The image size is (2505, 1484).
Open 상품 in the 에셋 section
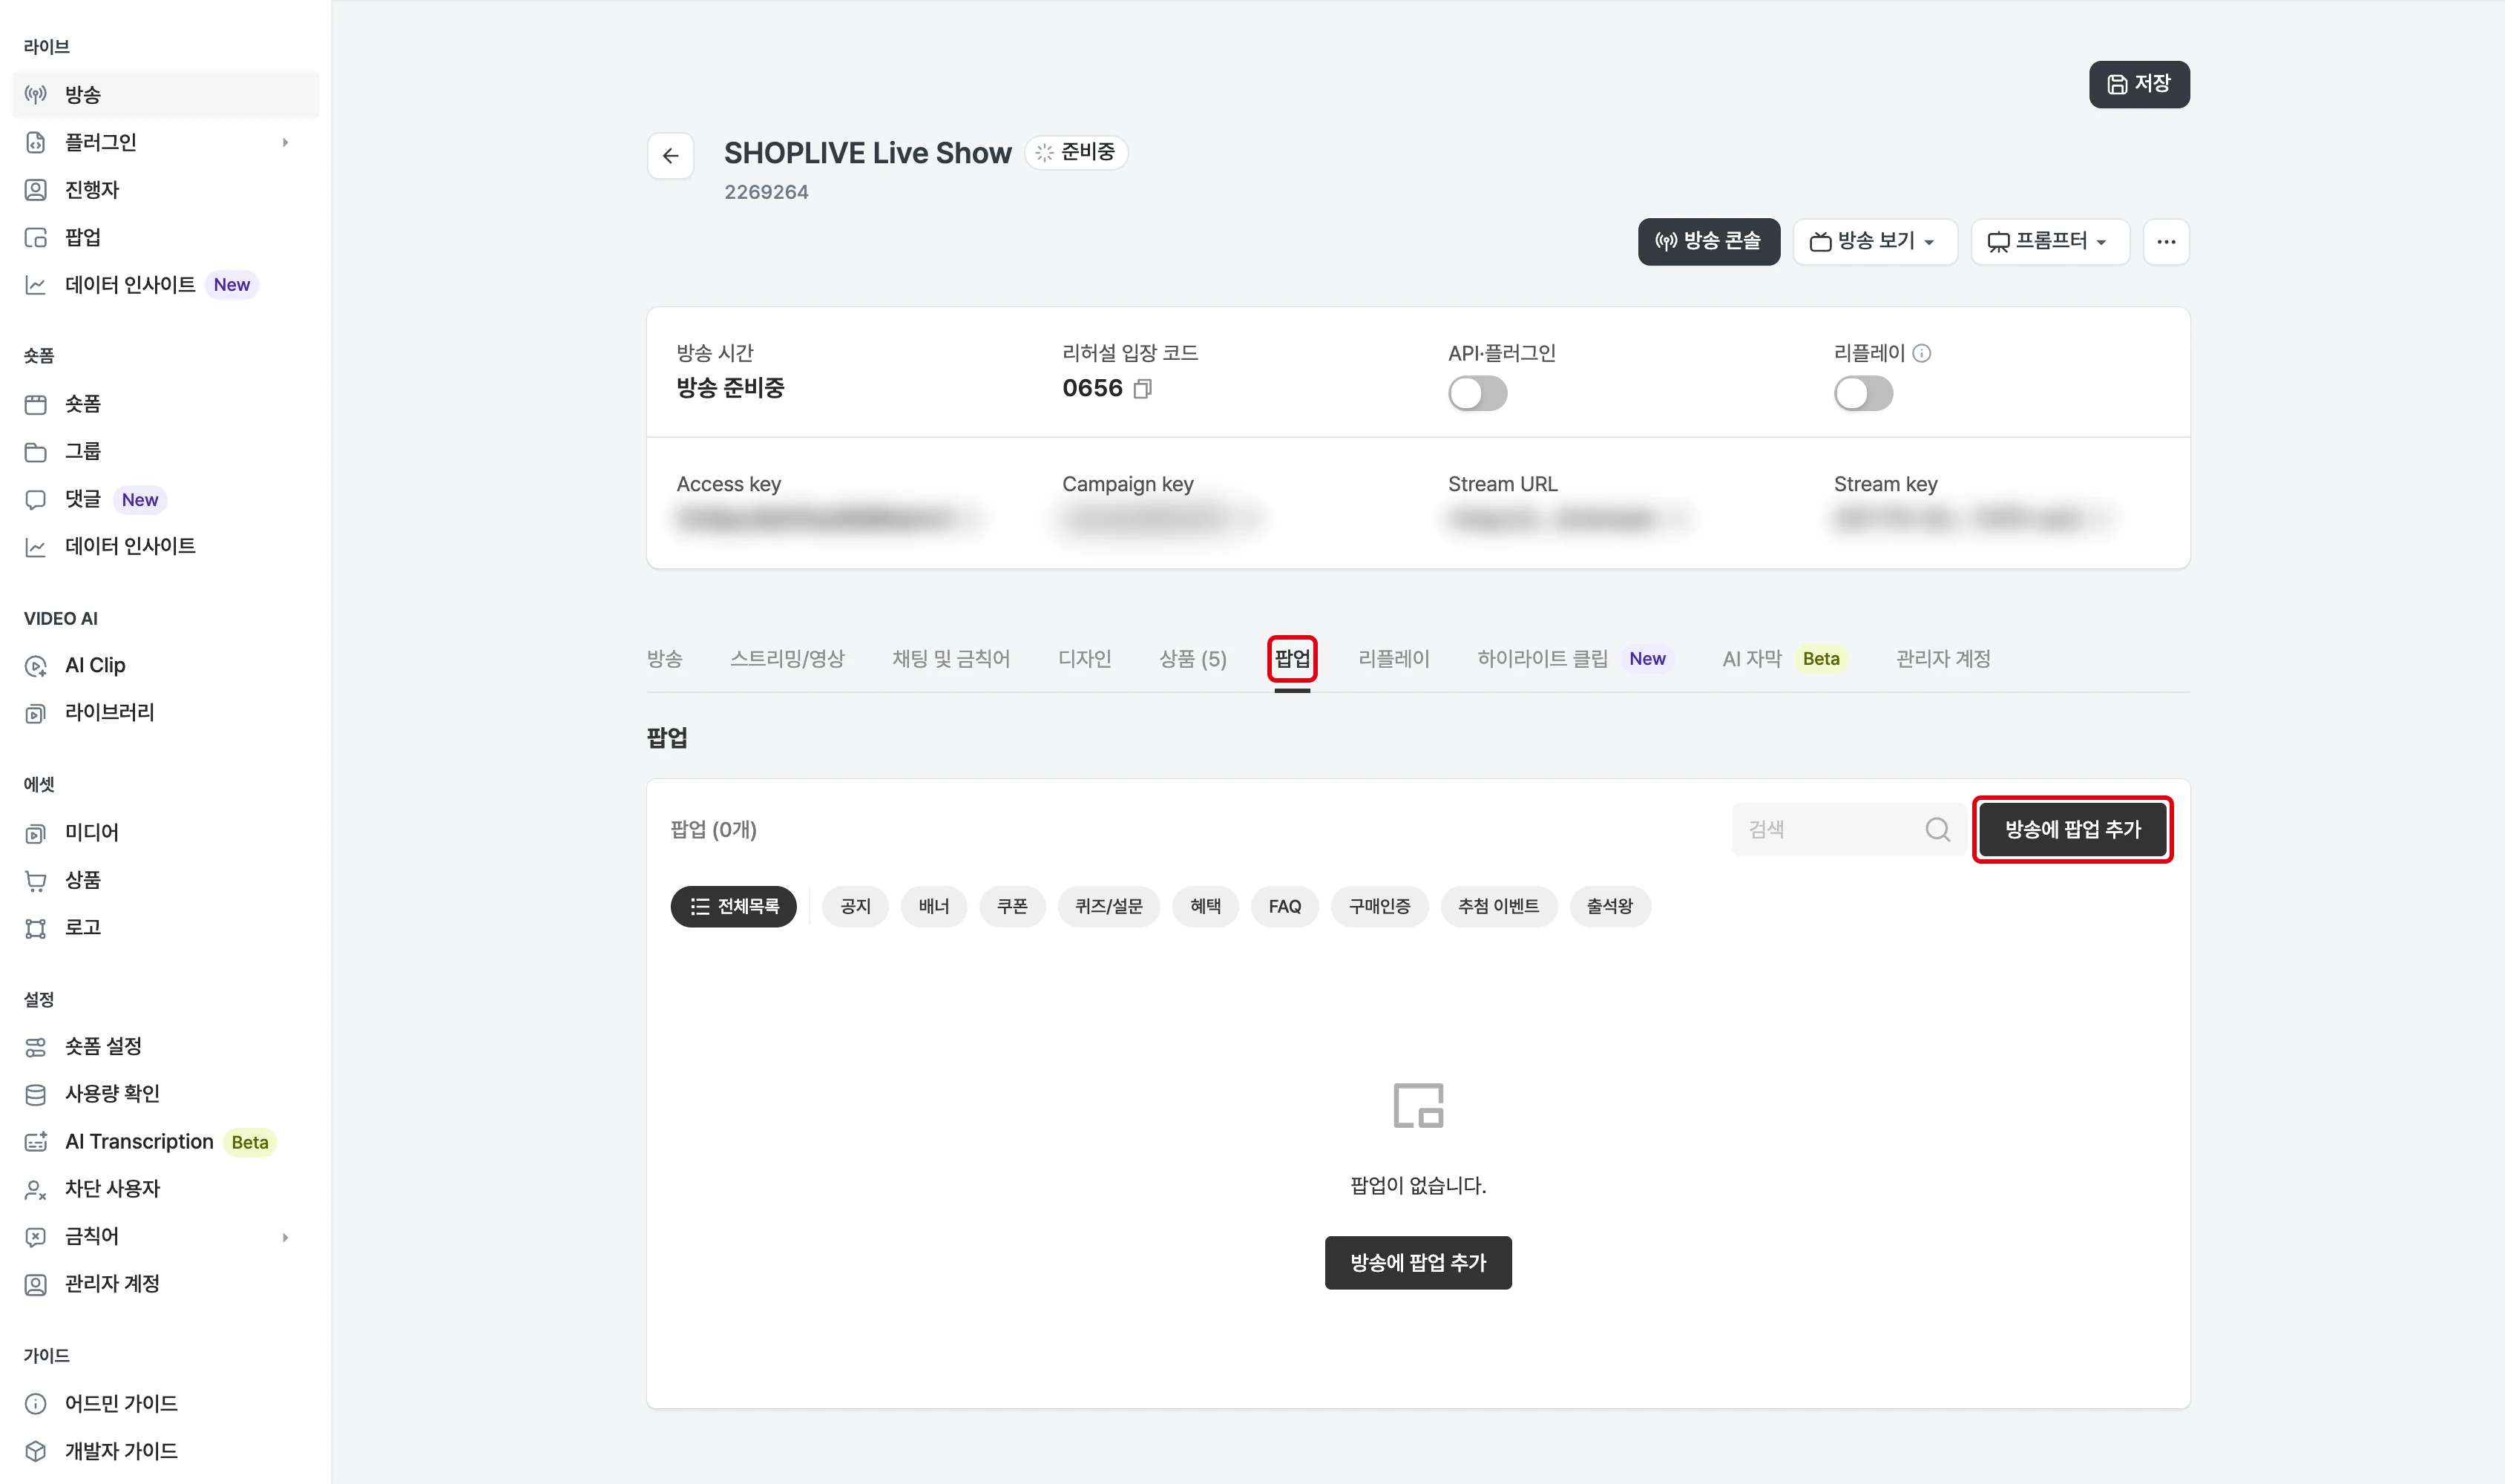(x=165, y=880)
